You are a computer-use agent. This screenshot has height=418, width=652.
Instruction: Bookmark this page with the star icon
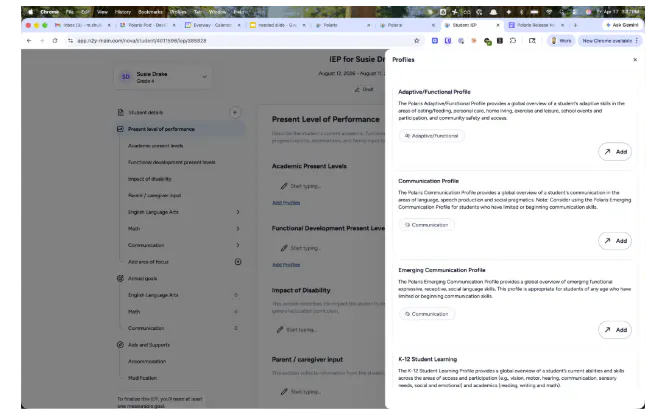click(419, 41)
